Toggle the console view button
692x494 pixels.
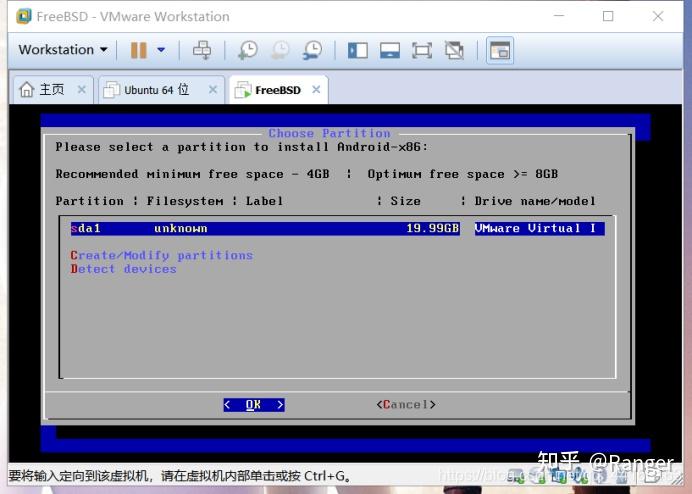coord(500,50)
